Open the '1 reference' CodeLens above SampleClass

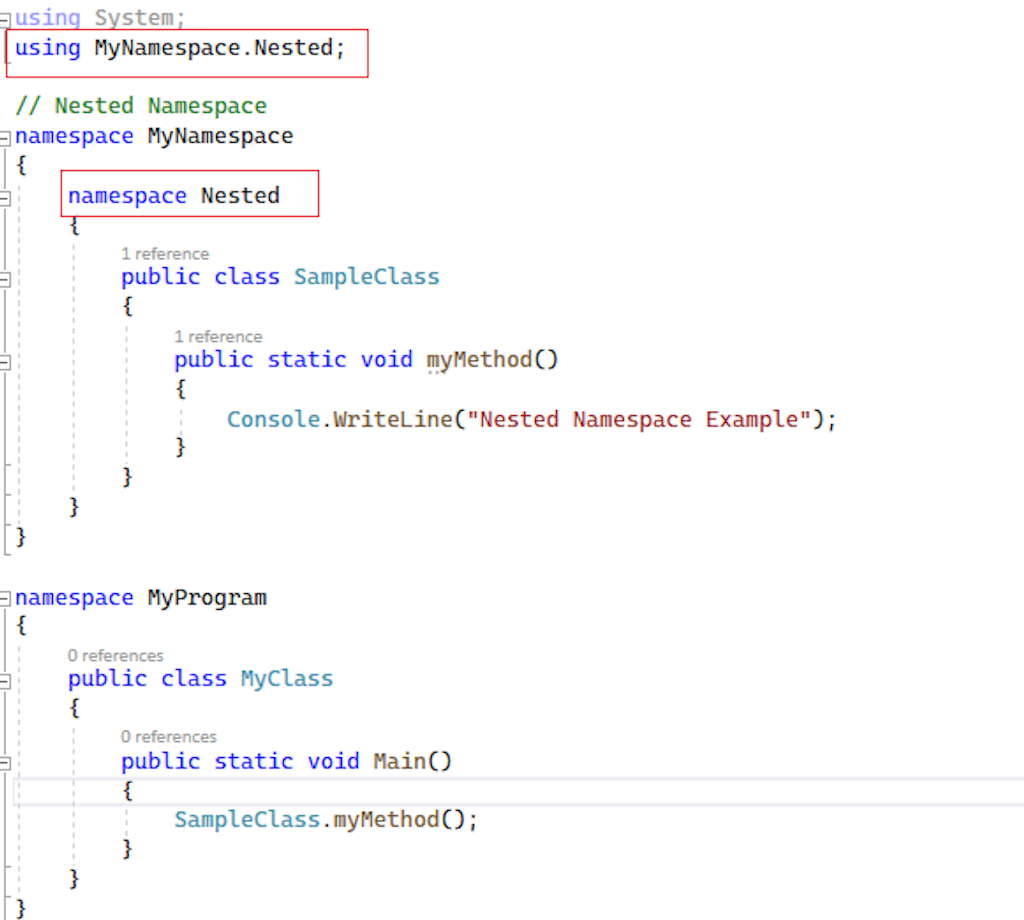coord(163,253)
